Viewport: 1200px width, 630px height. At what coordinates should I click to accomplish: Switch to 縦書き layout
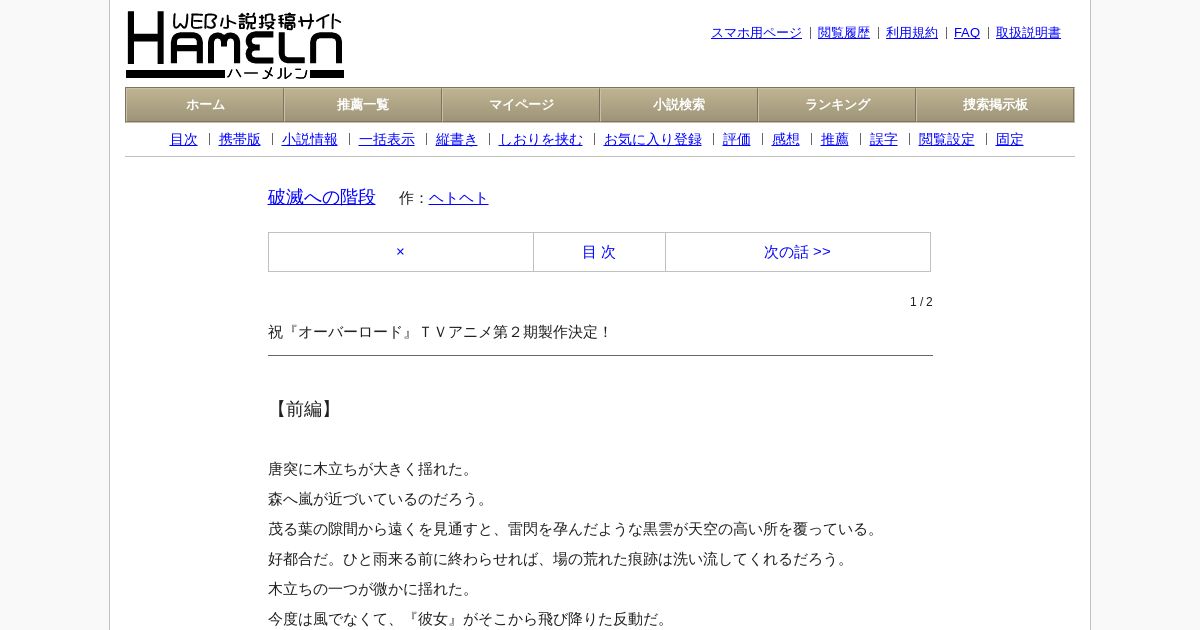point(457,140)
